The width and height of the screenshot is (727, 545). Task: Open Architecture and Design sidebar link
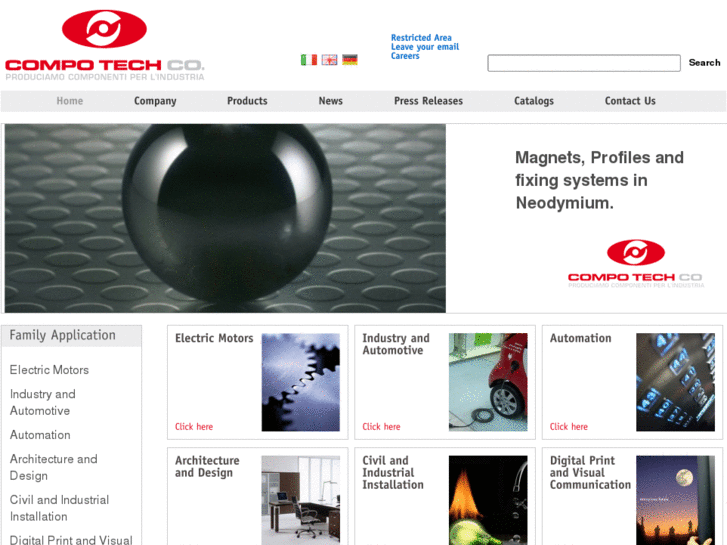point(54,467)
